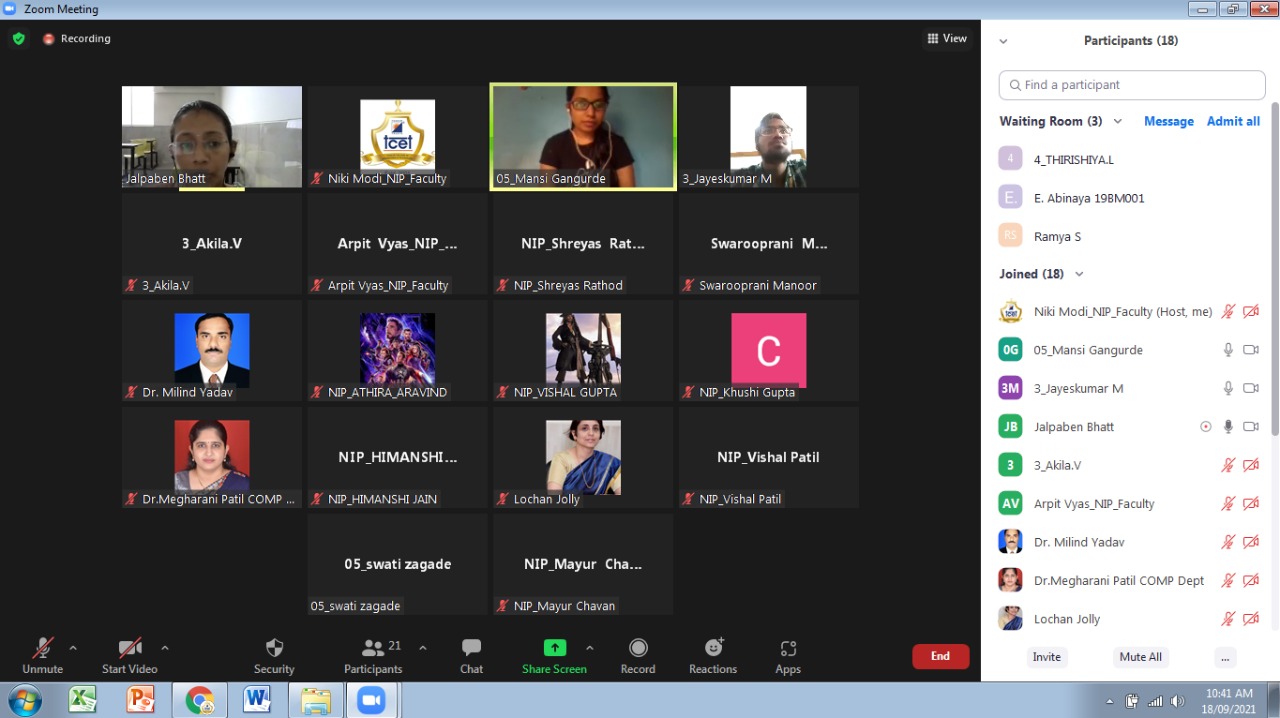
Task: Open Word from the taskbar
Action: [257, 700]
